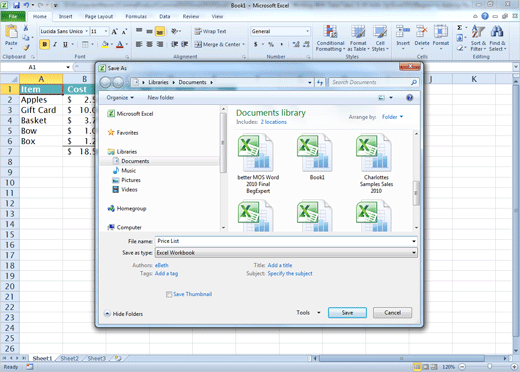Select the Charlottes Samples Sales 2010 file

(376, 164)
